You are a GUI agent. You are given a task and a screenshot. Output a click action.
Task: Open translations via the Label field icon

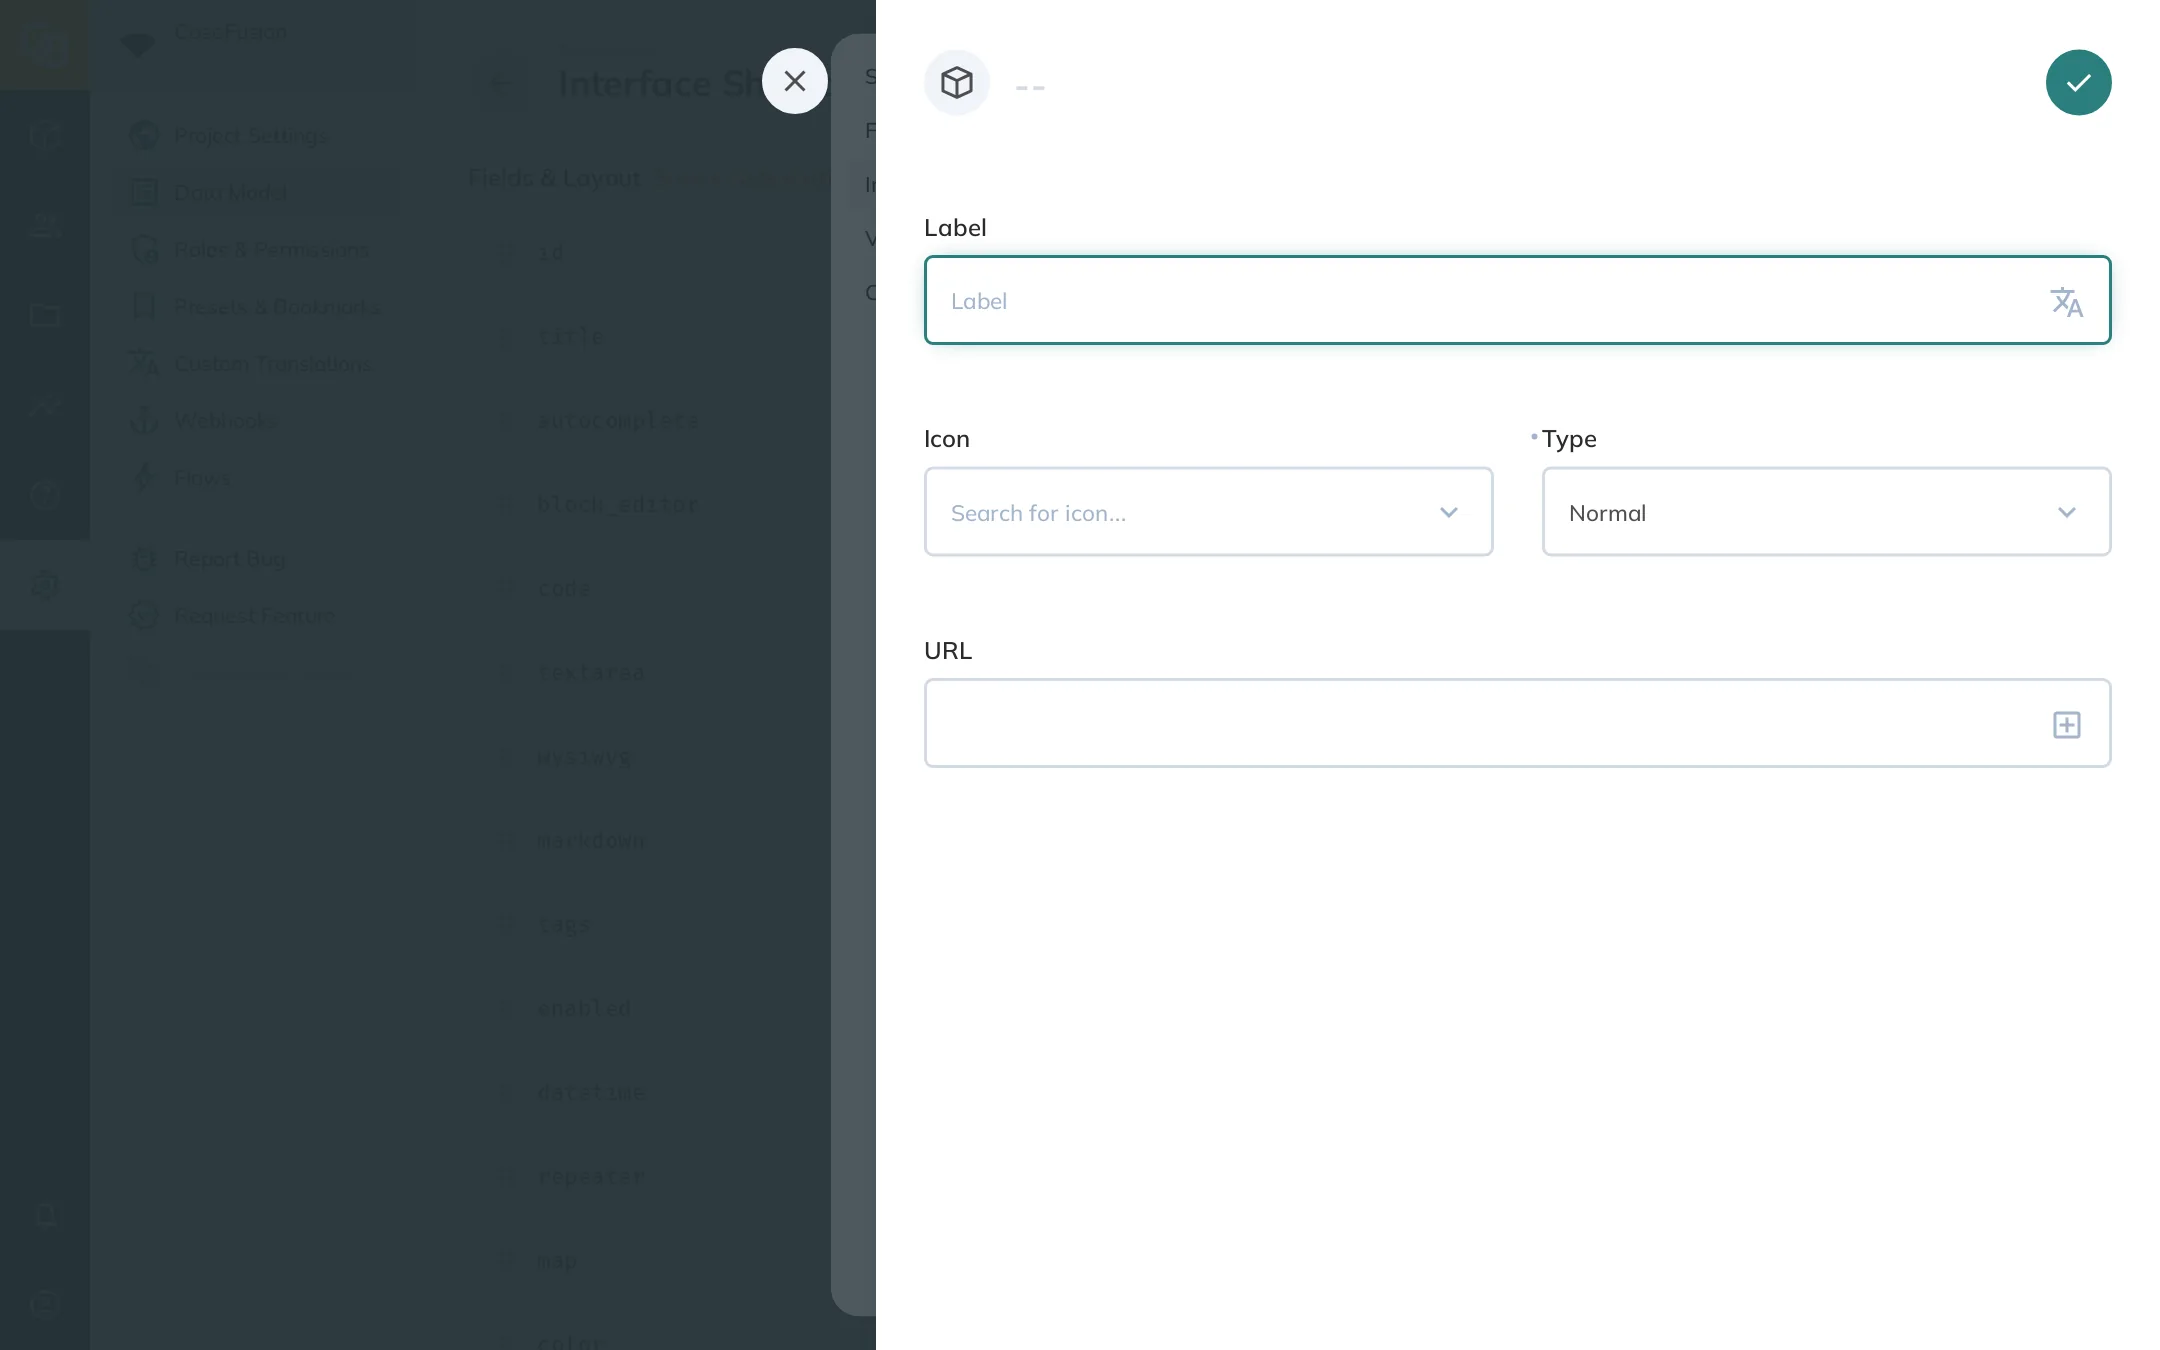pyautogui.click(x=2066, y=301)
